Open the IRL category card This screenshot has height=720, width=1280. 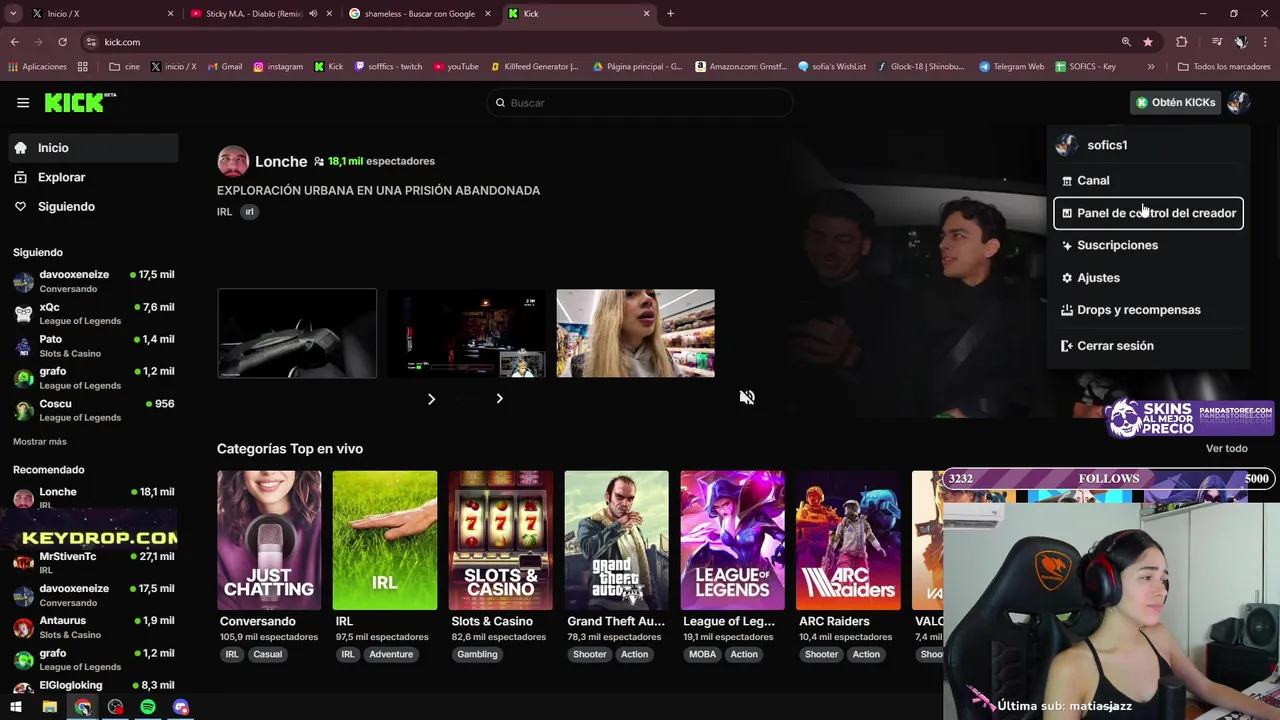(x=385, y=540)
